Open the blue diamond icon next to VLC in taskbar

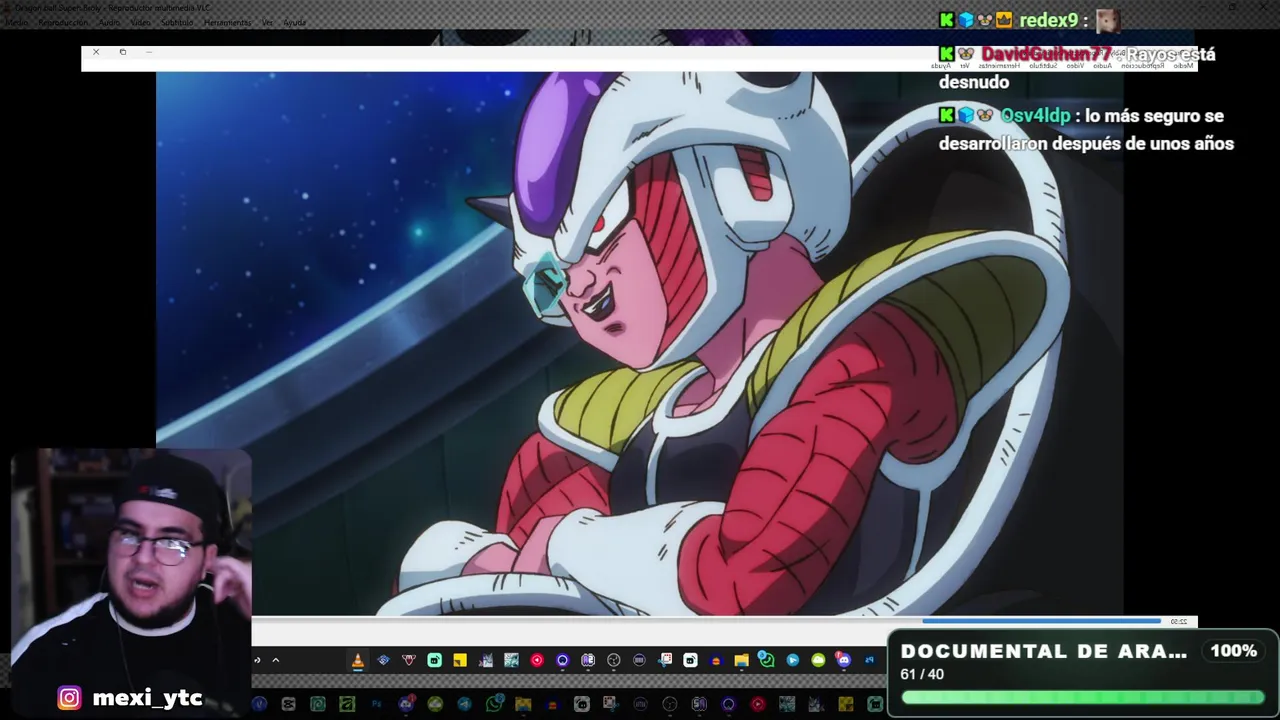click(x=382, y=660)
